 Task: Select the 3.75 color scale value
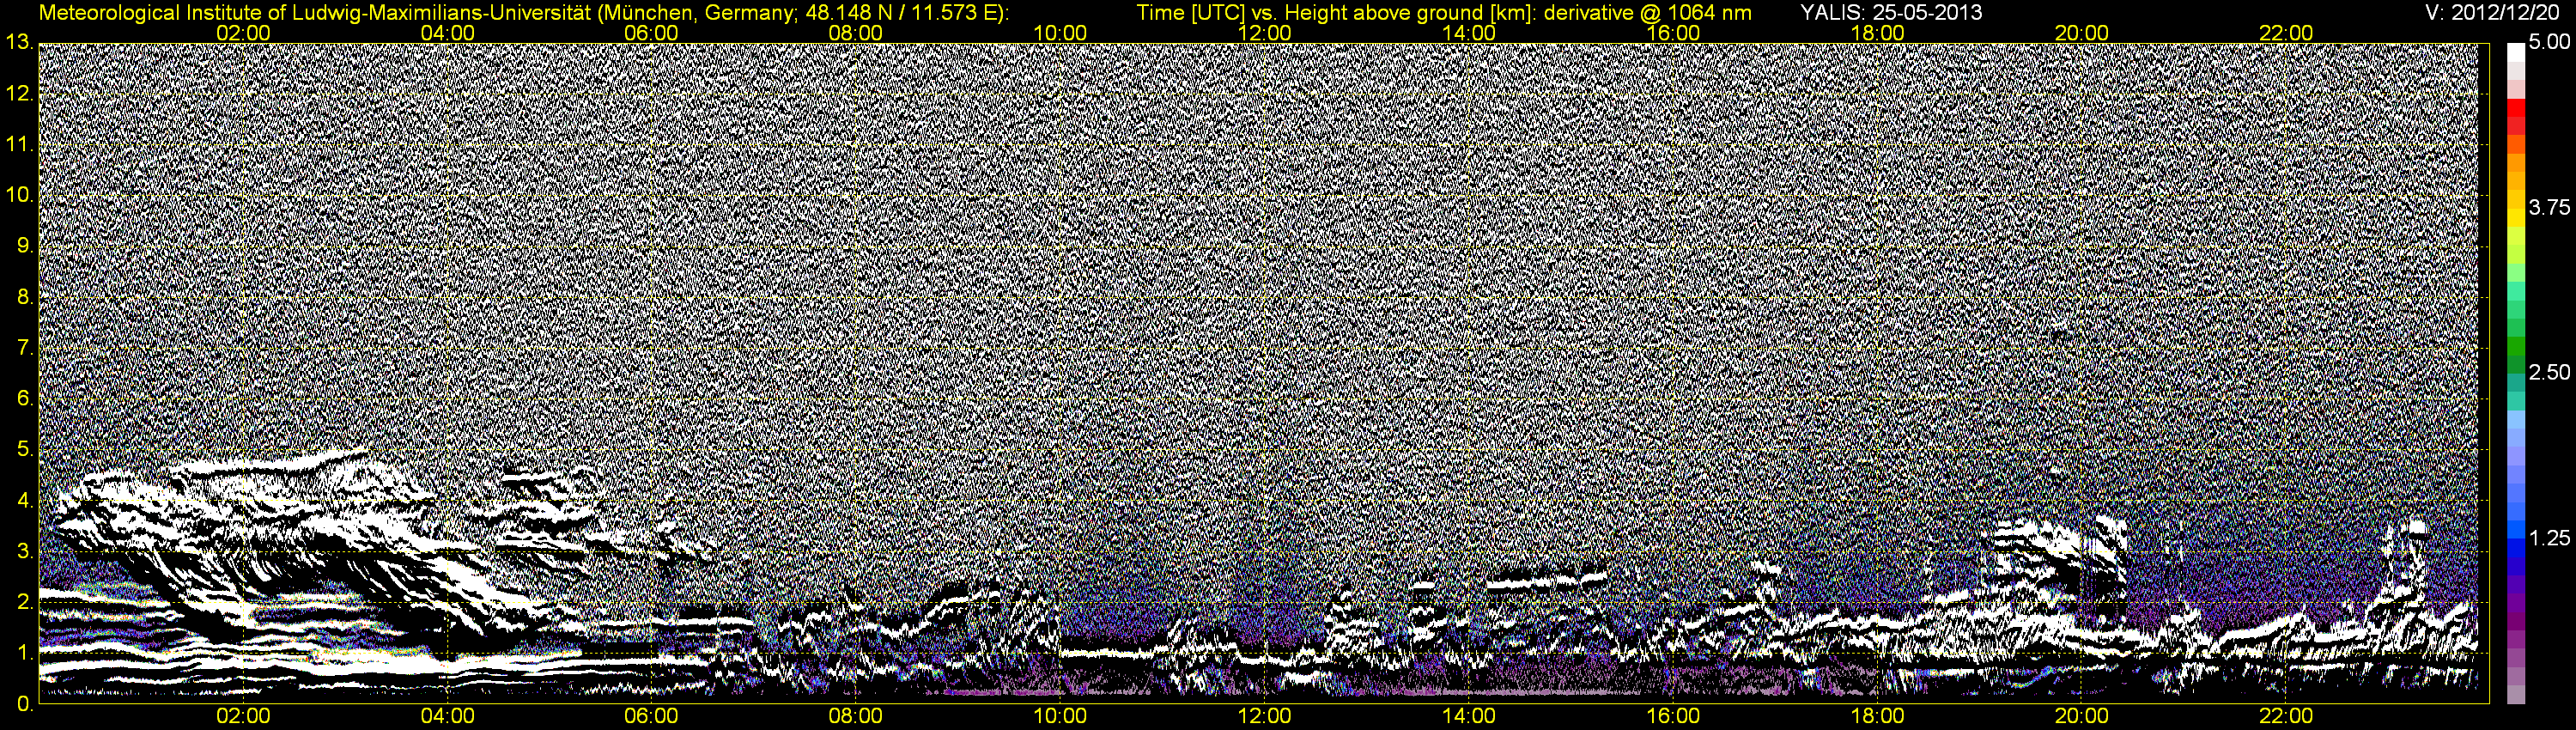[2550, 207]
